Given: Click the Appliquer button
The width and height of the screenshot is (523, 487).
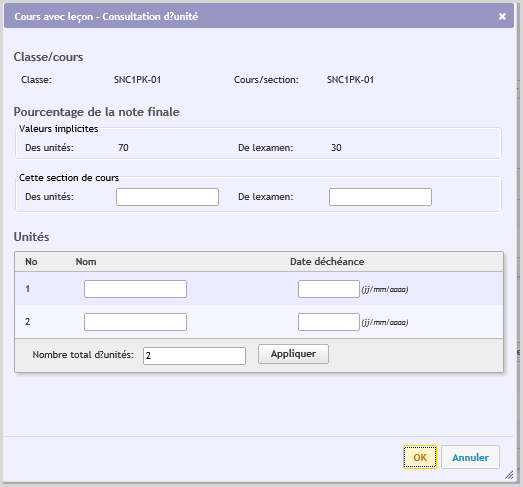Looking at the screenshot, I should click(x=293, y=354).
